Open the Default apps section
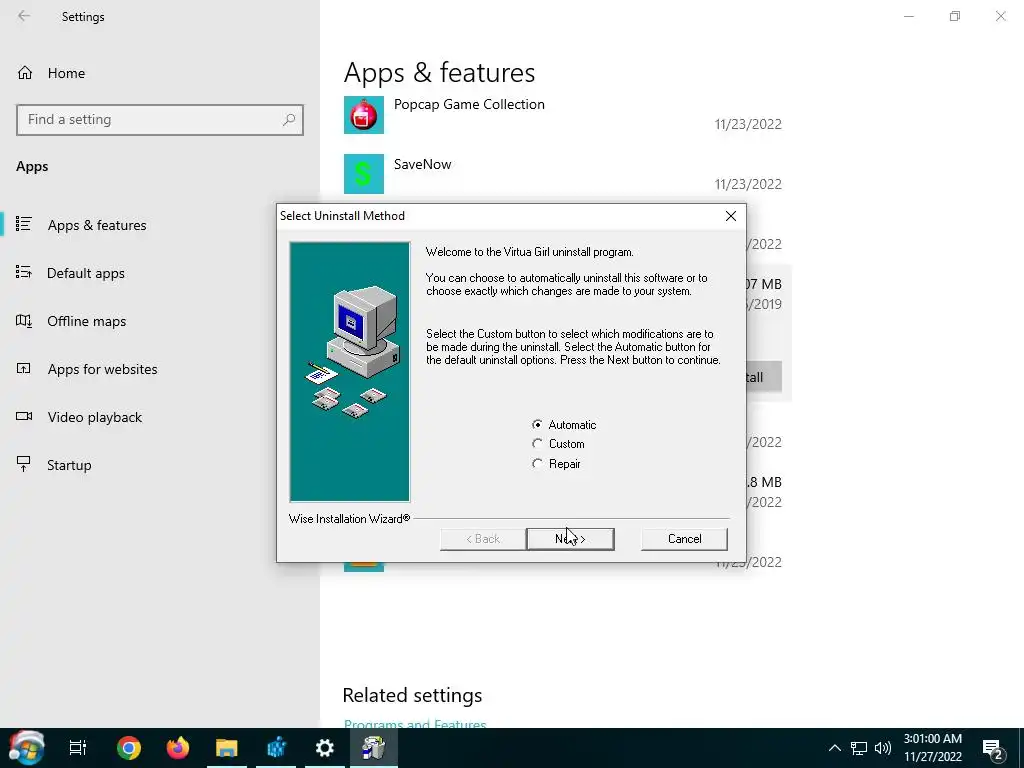The image size is (1024, 768). 86,273
